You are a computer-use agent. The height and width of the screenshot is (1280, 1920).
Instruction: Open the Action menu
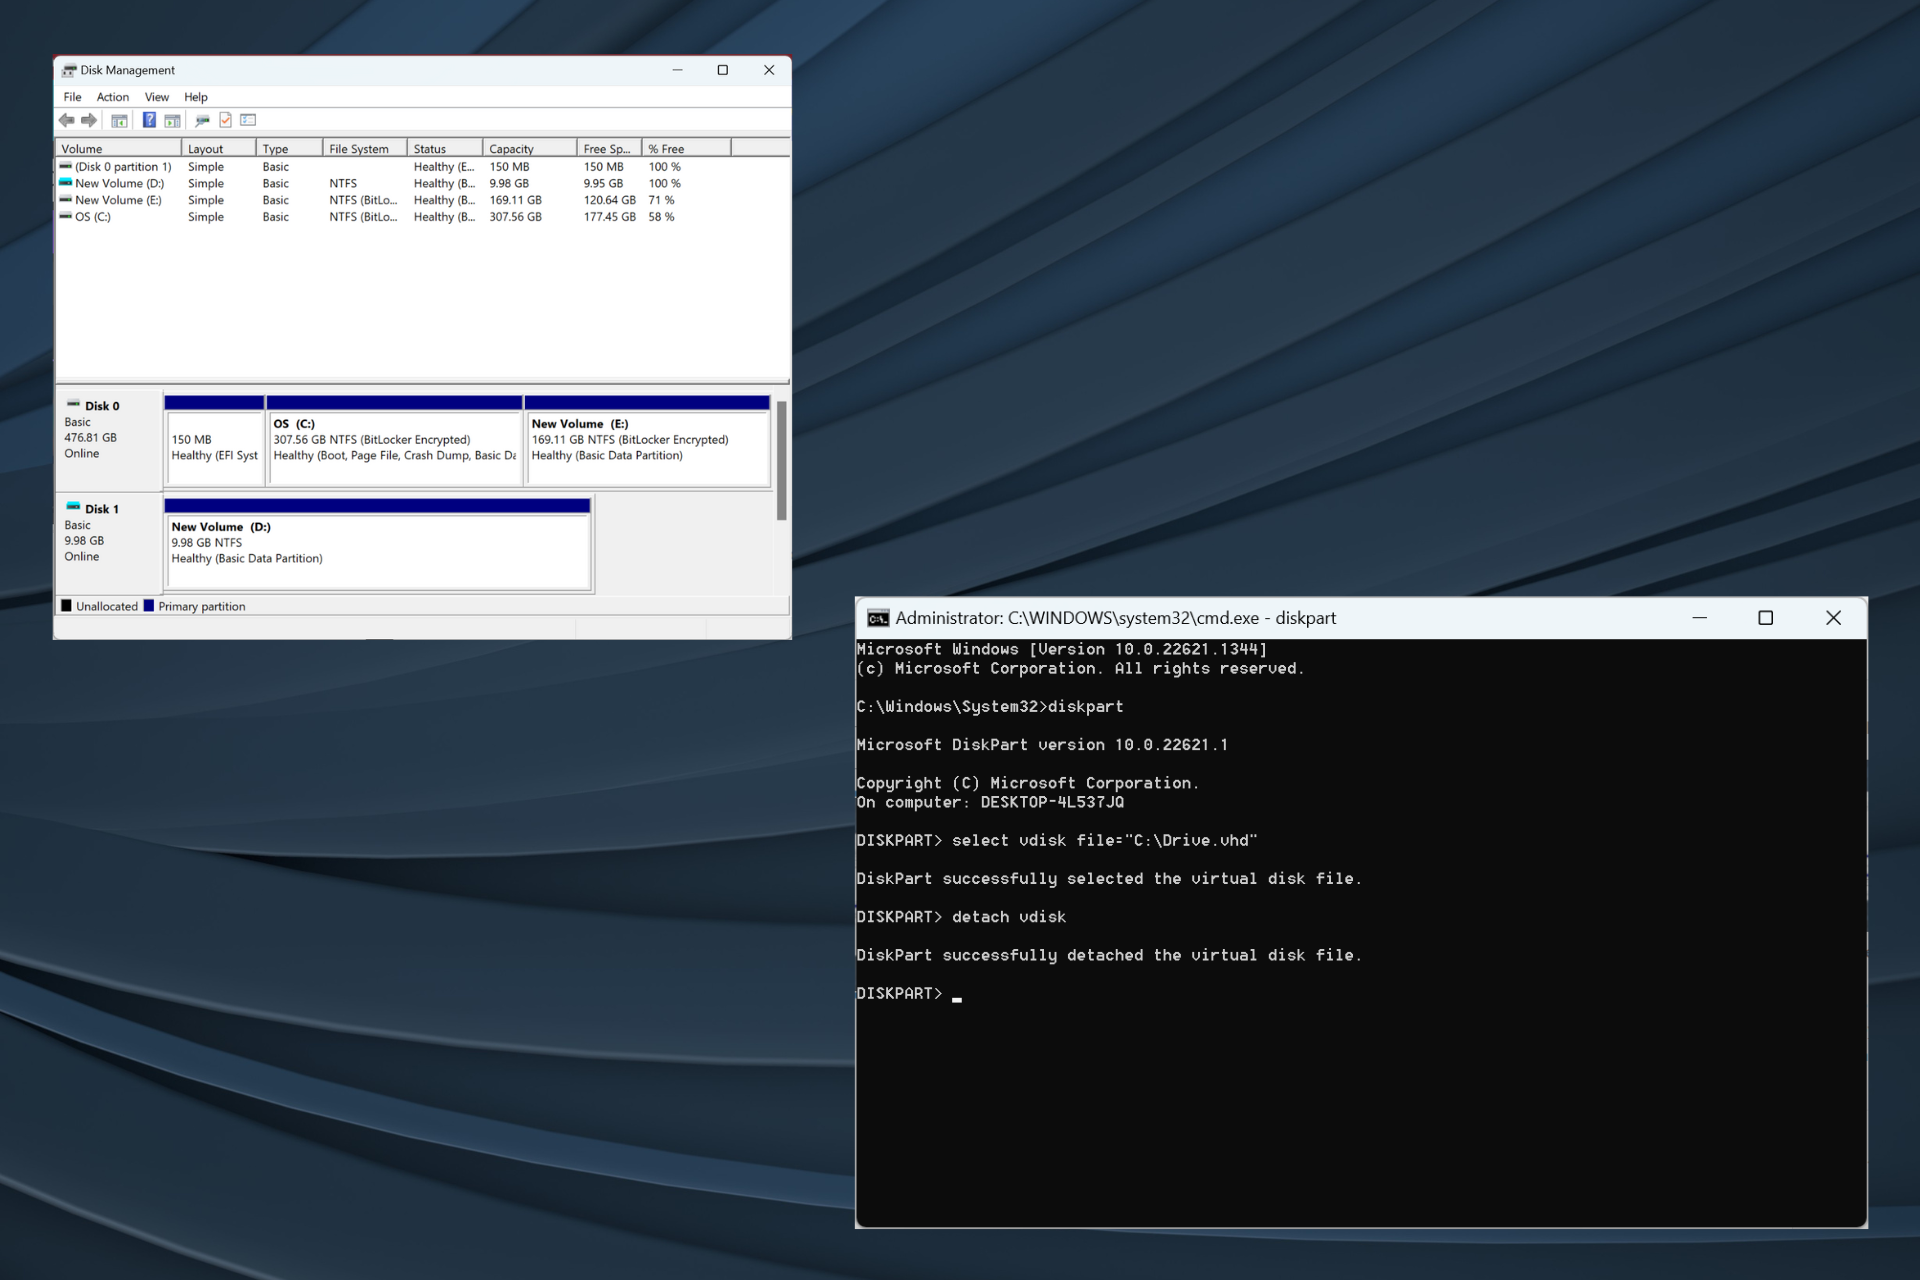pyautogui.click(x=113, y=97)
